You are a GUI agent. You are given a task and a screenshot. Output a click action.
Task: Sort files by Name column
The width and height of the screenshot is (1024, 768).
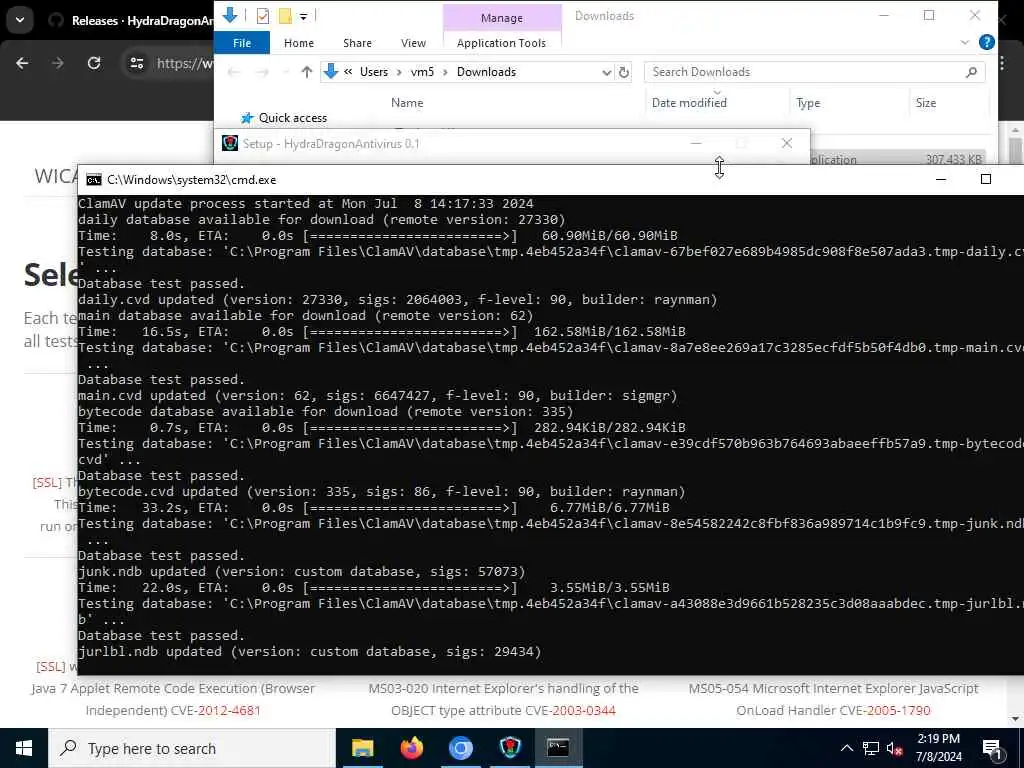407,103
